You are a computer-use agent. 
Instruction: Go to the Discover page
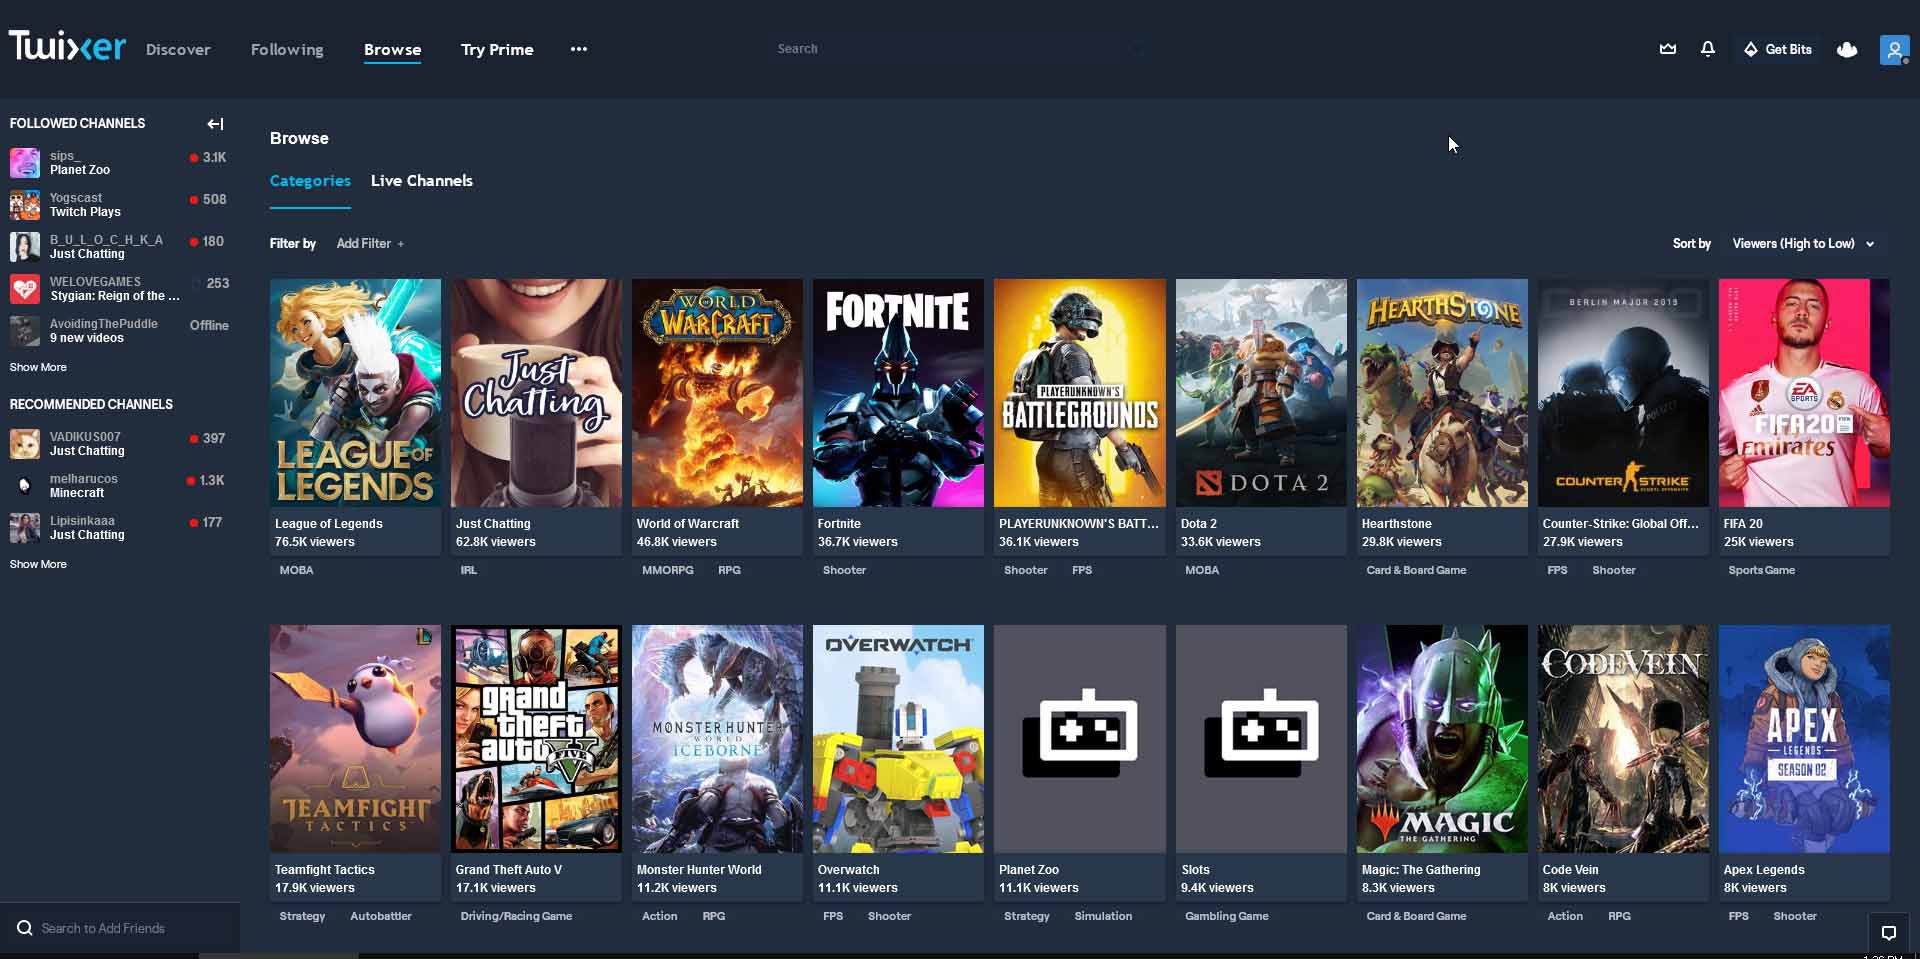point(178,49)
